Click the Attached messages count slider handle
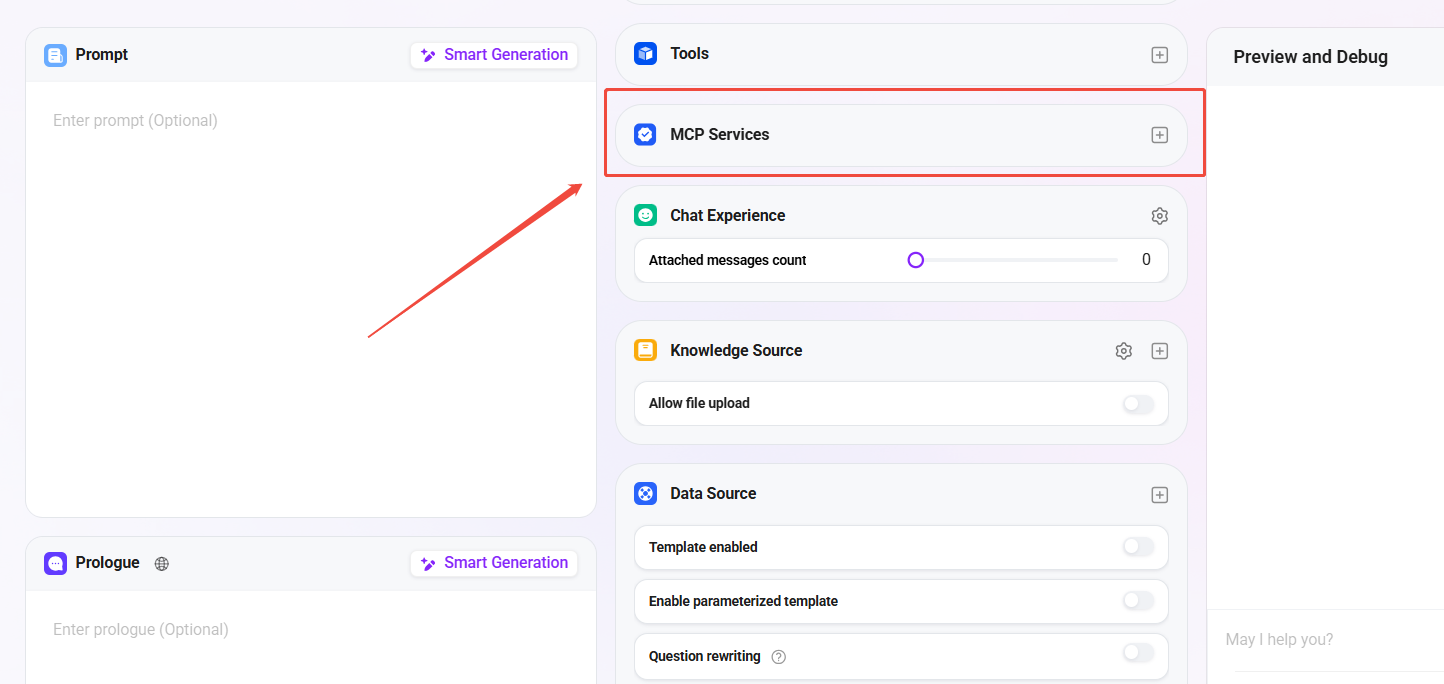This screenshot has height=684, width=1444. click(x=915, y=260)
